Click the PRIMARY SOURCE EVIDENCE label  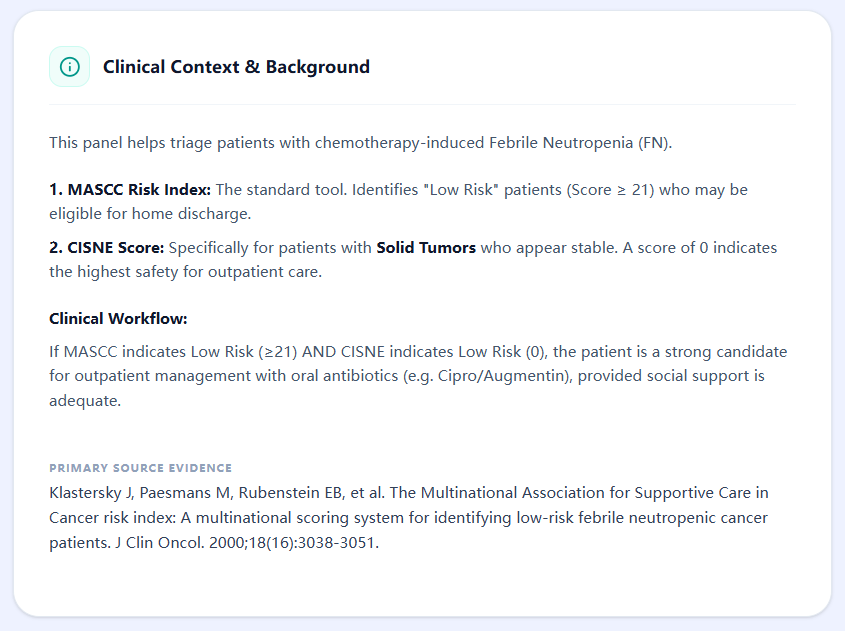140,468
